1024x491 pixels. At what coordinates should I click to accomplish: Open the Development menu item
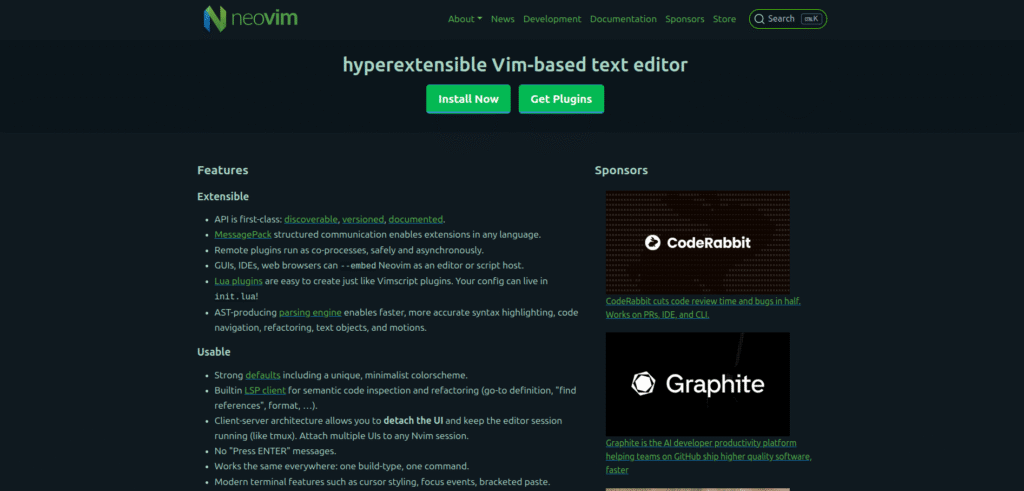(x=551, y=19)
